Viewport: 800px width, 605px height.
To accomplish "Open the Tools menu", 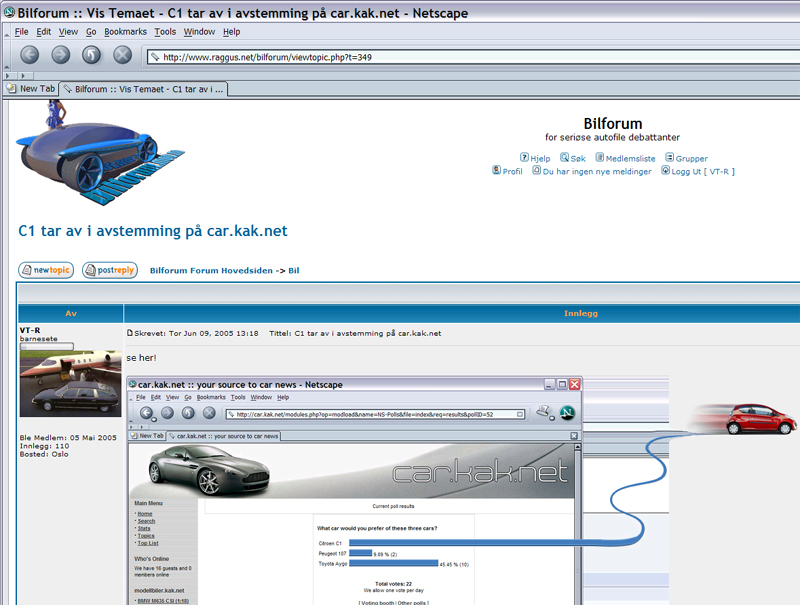I will [x=165, y=32].
